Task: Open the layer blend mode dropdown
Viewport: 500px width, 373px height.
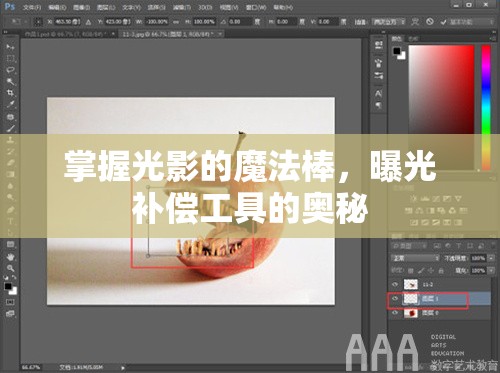Action: [x=415, y=258]
